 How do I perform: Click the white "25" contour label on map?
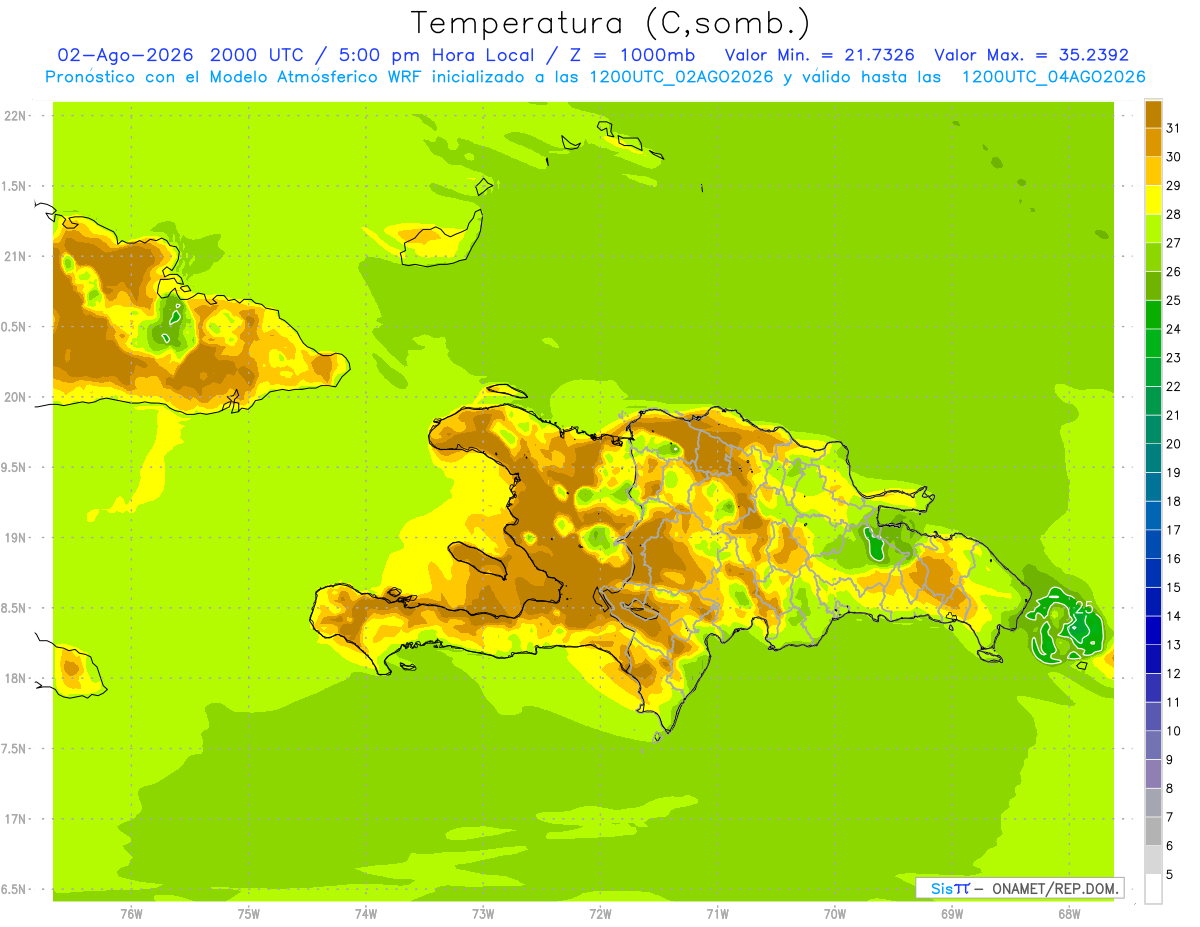[1084, 607]
